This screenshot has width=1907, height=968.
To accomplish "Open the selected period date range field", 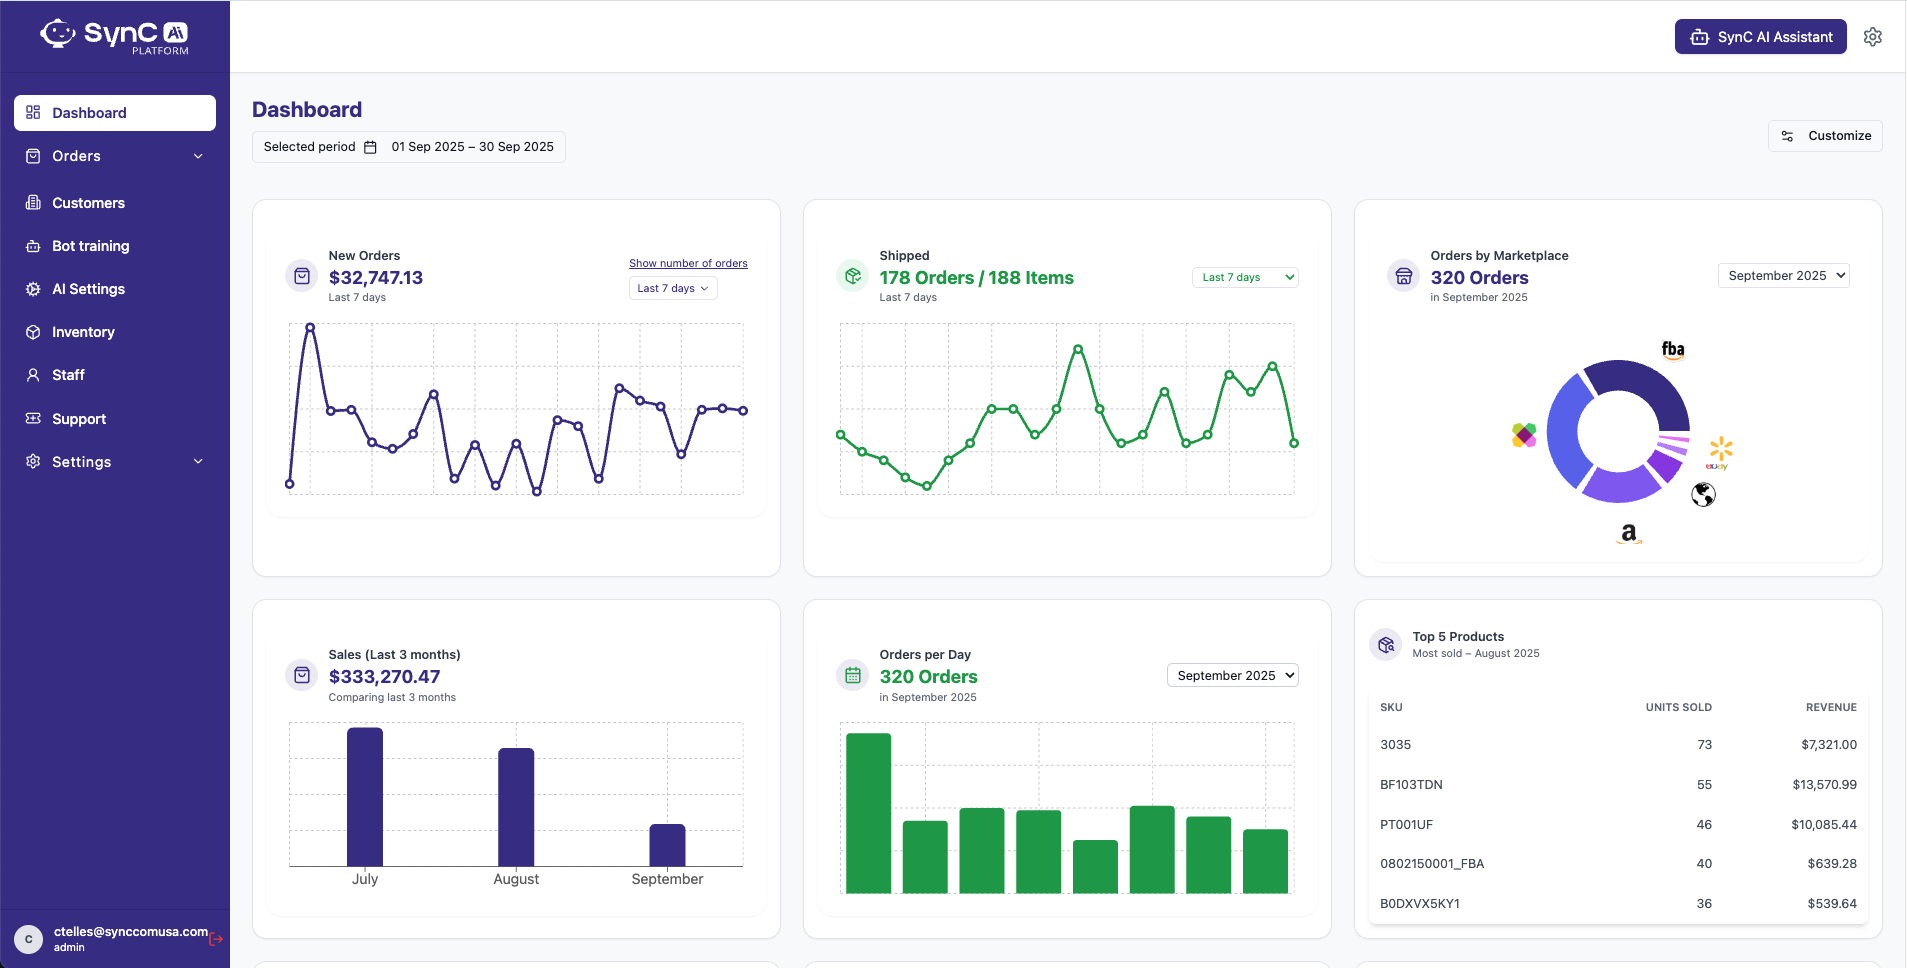I will [x=410, y=146].
